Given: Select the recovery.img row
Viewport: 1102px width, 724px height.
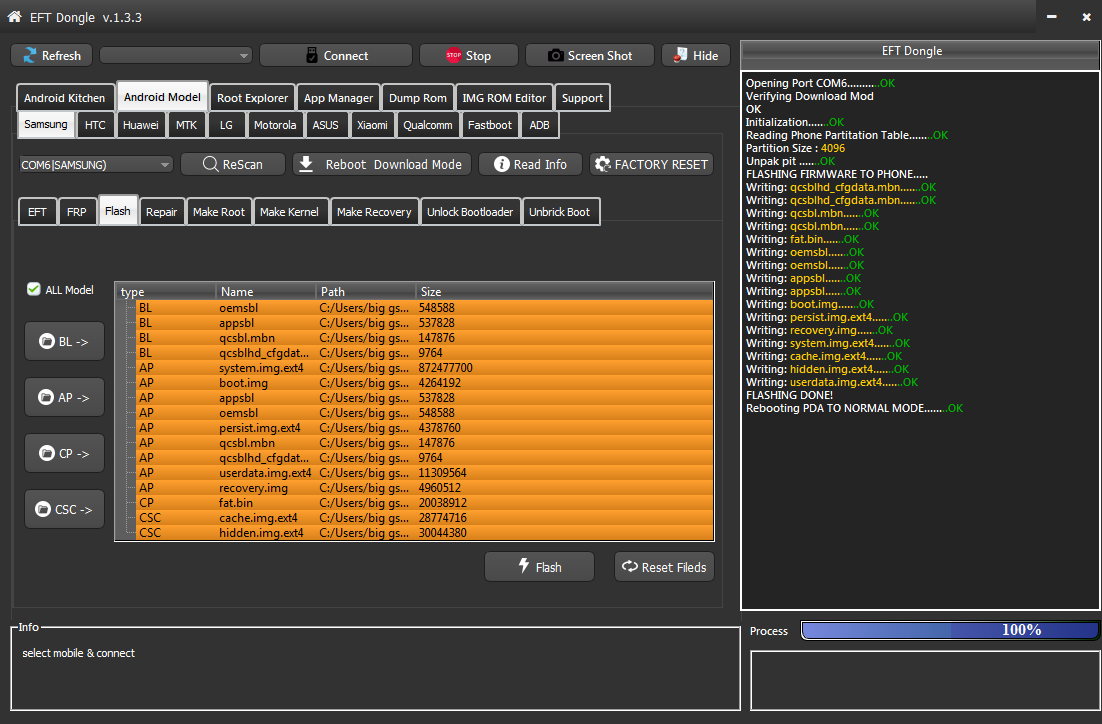Looking at the screenshot, I should point(424,488).
